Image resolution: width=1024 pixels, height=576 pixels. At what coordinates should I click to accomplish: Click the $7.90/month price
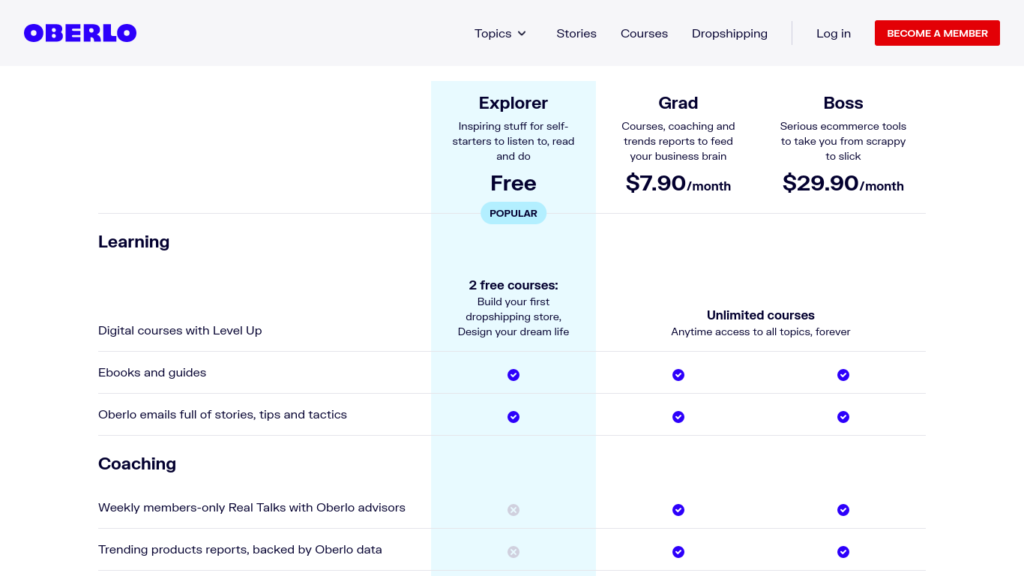(678, 184)
